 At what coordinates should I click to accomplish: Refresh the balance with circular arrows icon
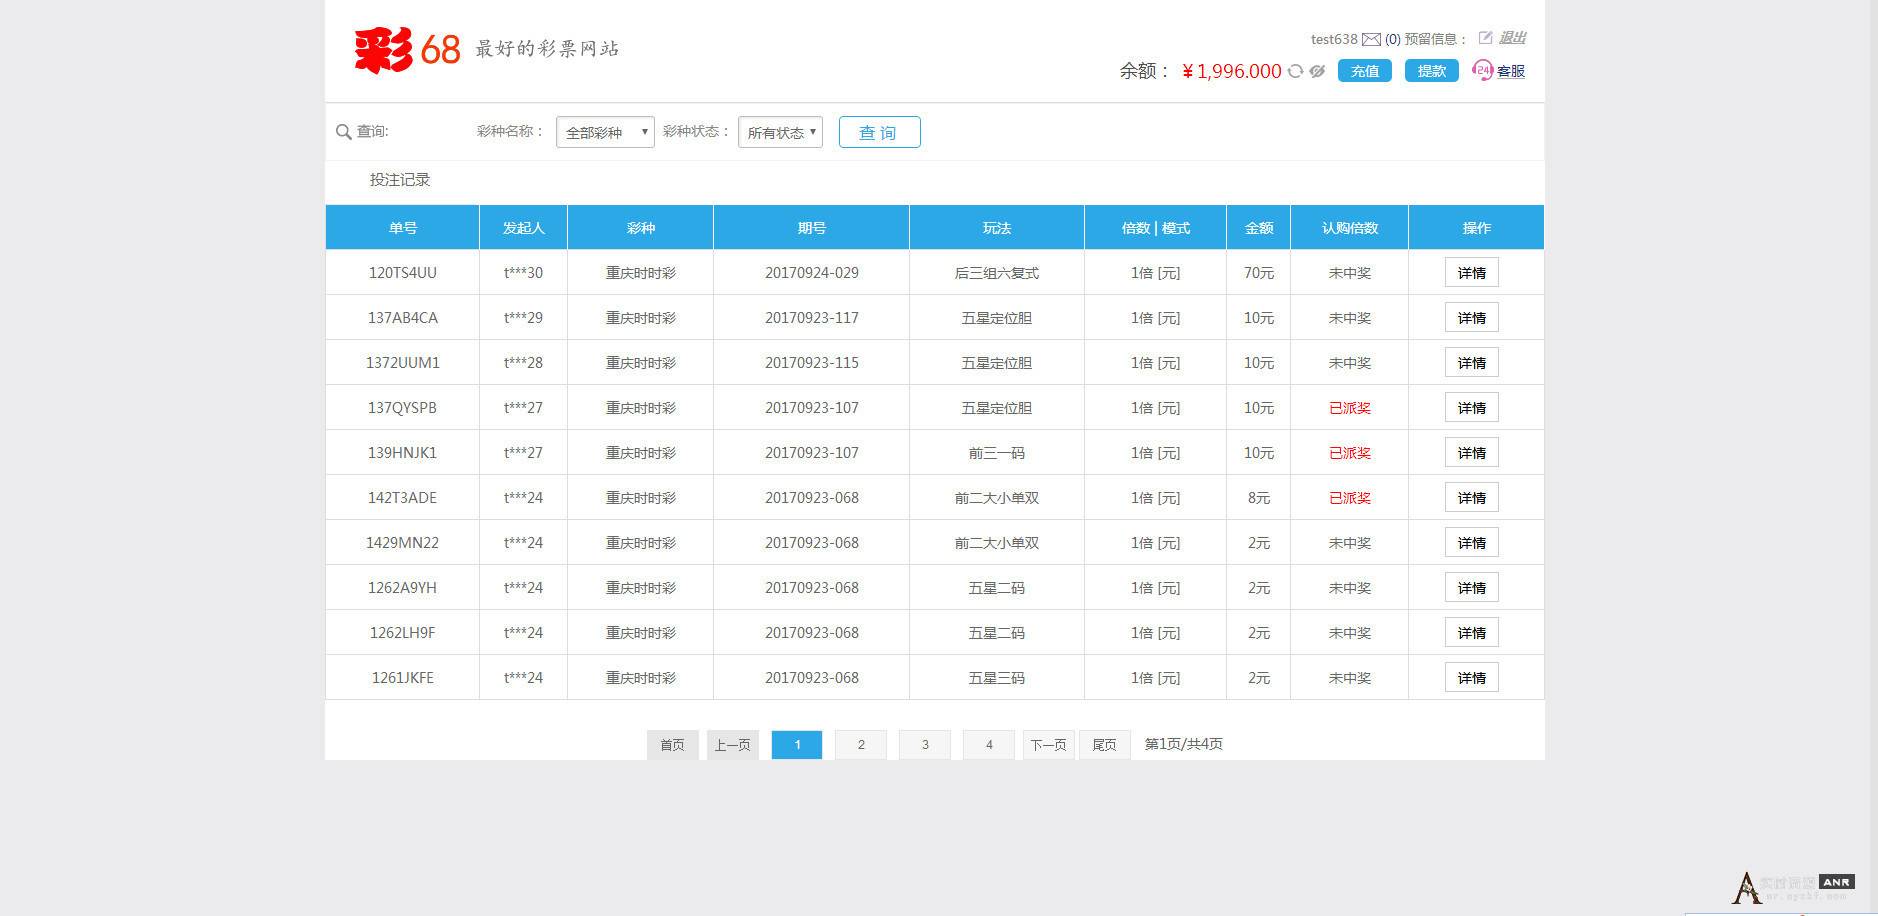click(1295, 71)
